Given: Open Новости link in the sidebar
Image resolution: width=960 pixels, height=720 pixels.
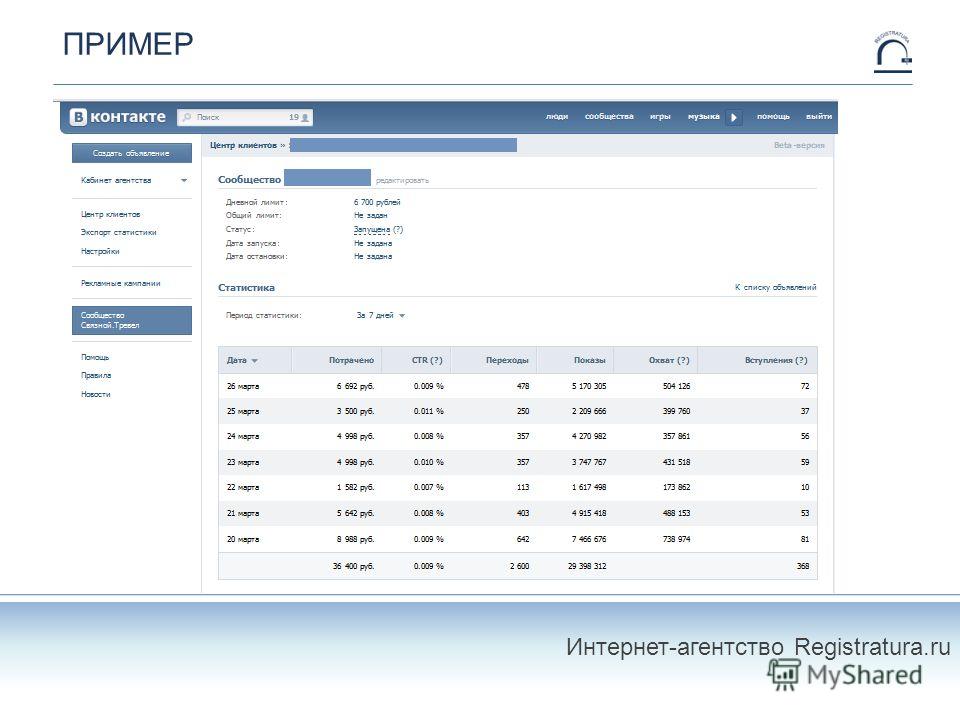Looking at the screenshot, I should [x=96, y=394].
